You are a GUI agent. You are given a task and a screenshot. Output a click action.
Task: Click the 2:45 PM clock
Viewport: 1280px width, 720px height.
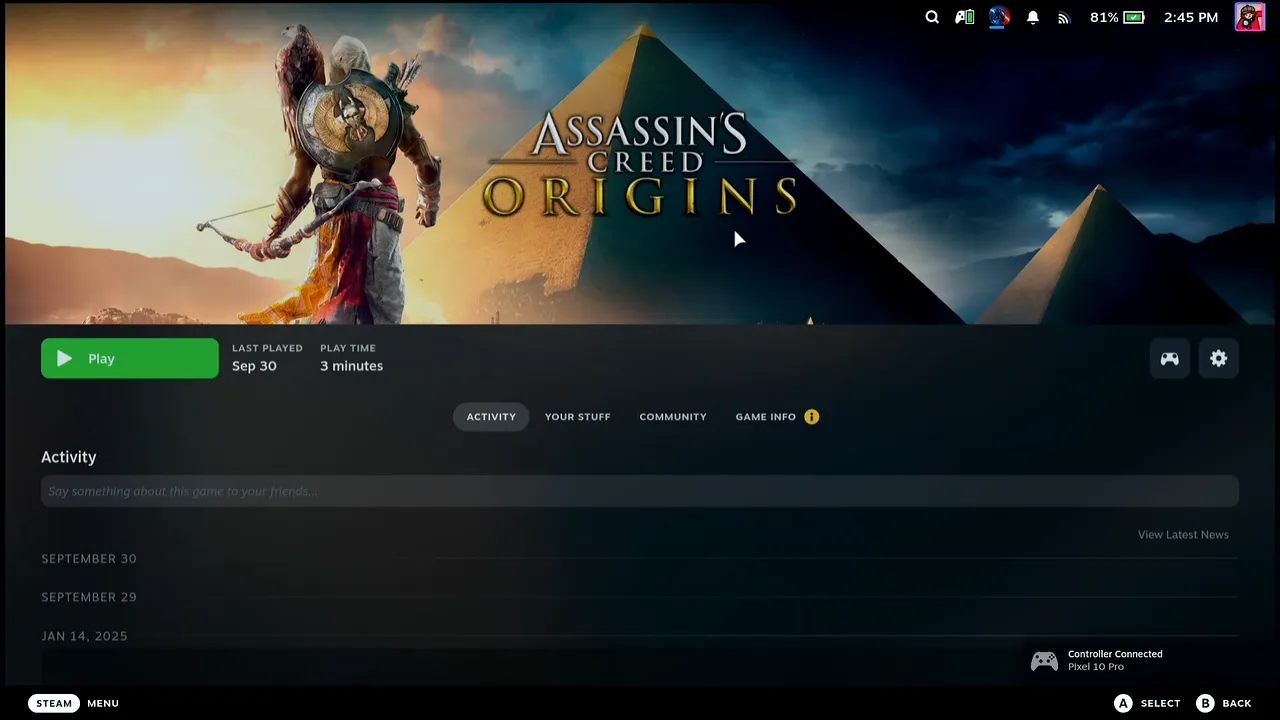[1191, 17]
